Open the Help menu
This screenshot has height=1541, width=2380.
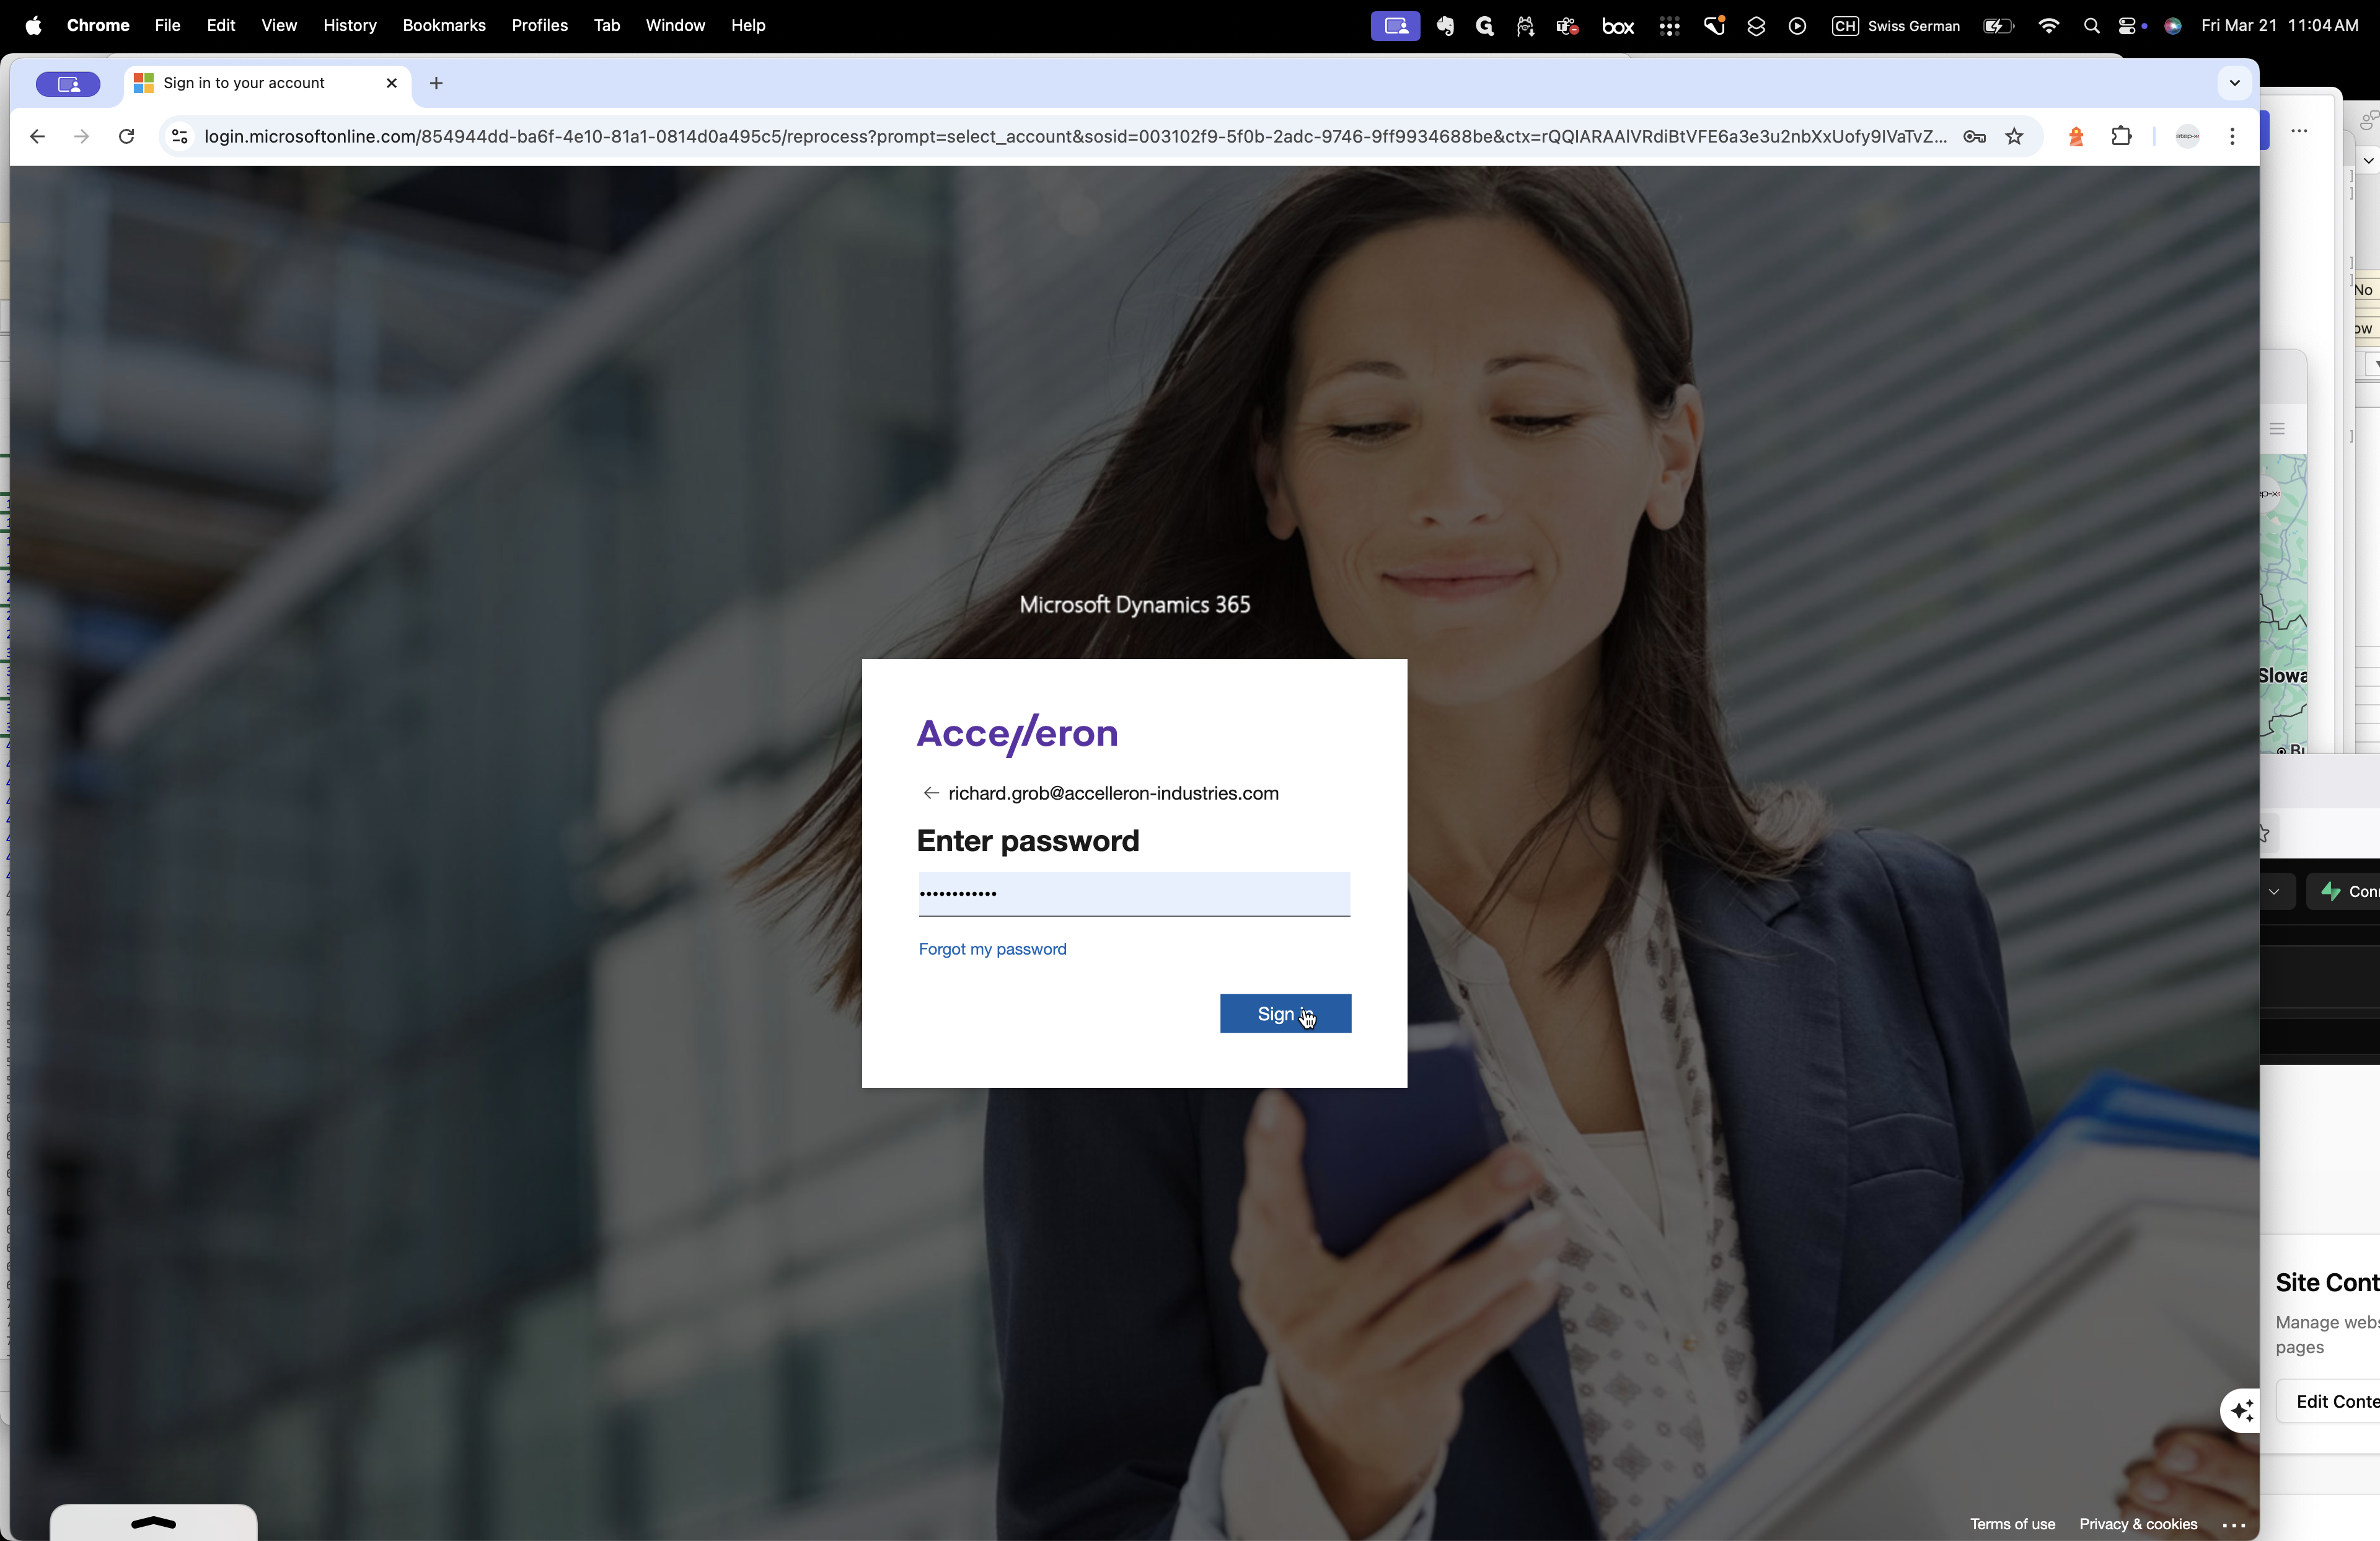pyautogui.click(x=748, y=25)
